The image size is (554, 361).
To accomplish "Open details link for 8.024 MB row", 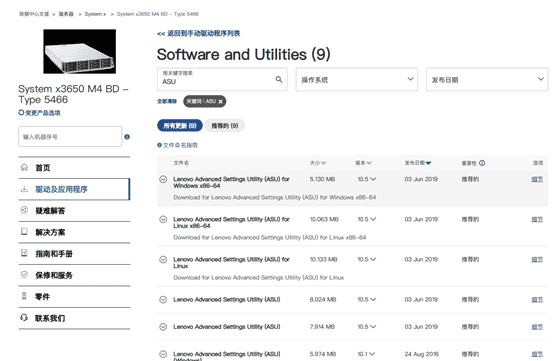I will tap(537, 300).
